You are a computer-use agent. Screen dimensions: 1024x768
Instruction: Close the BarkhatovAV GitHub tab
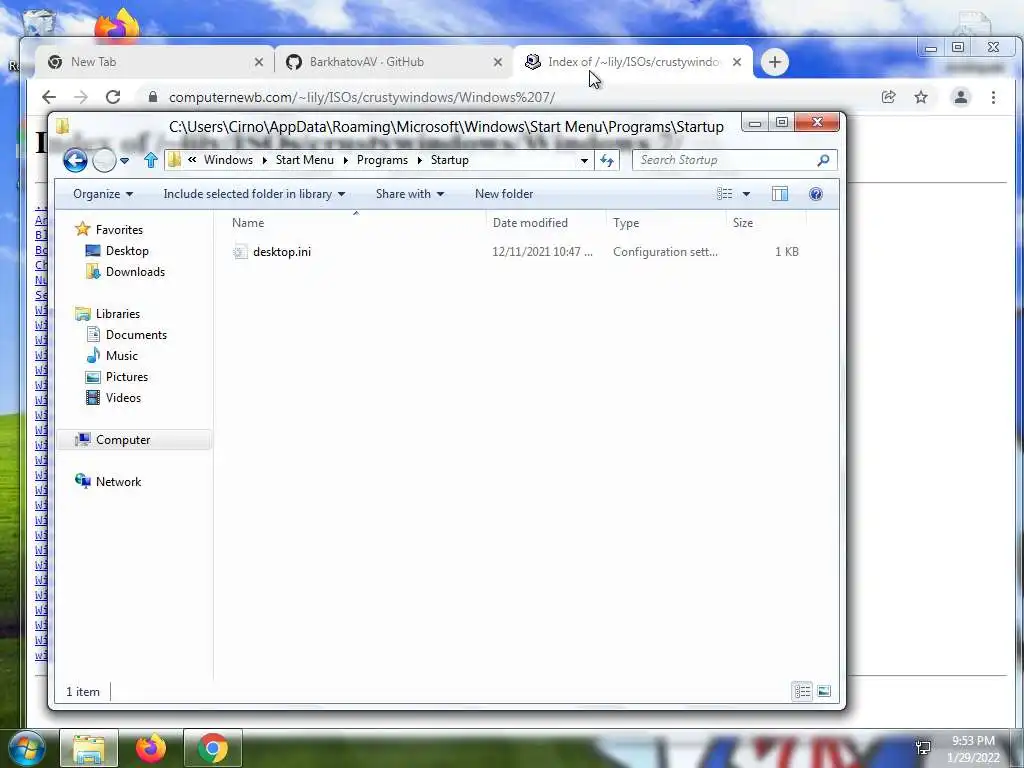coord(498,62)
